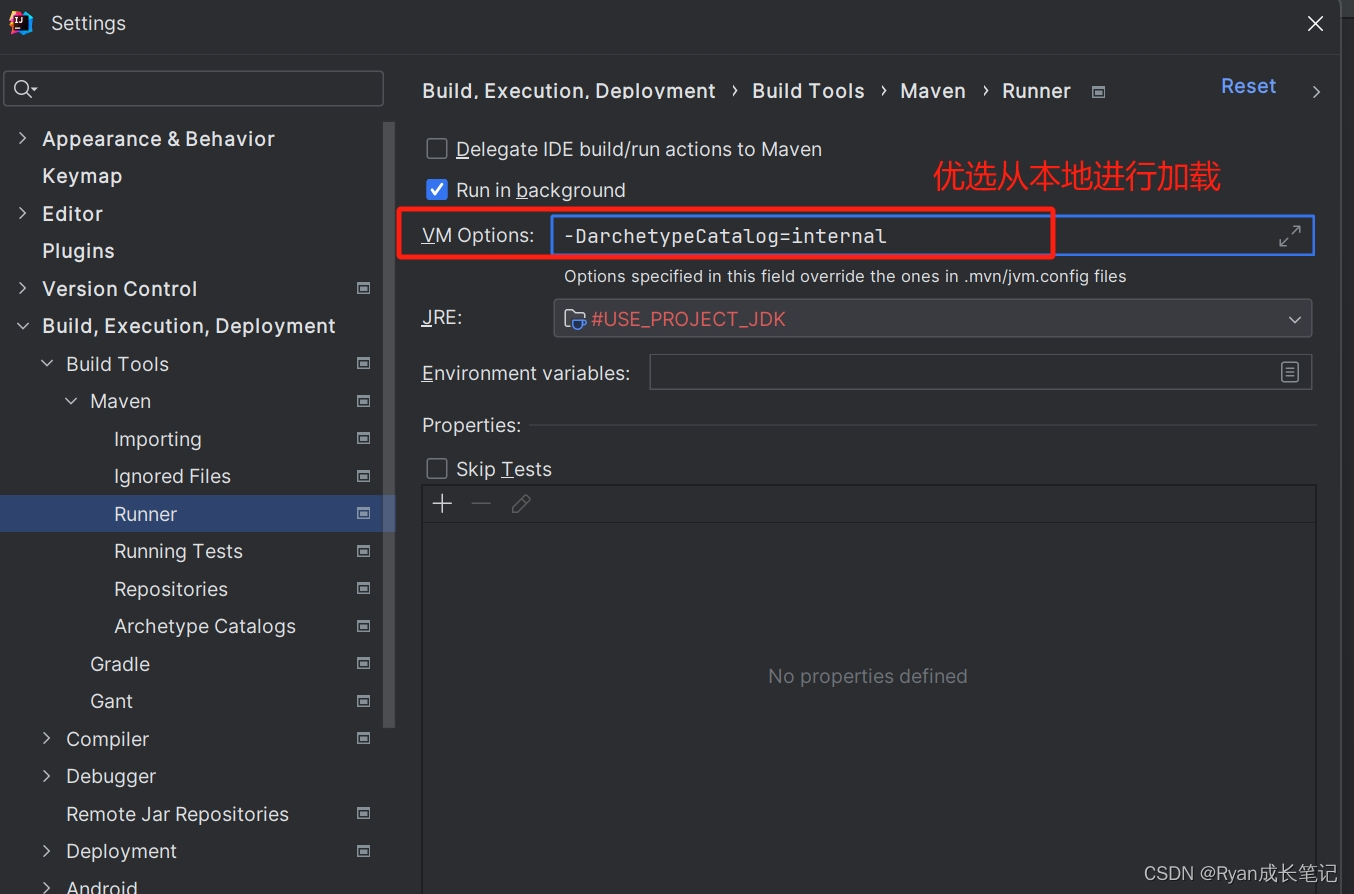Uncheck Run in background option
The width and height of the screenshot is (1354, 894).
[x=437, y=190]
